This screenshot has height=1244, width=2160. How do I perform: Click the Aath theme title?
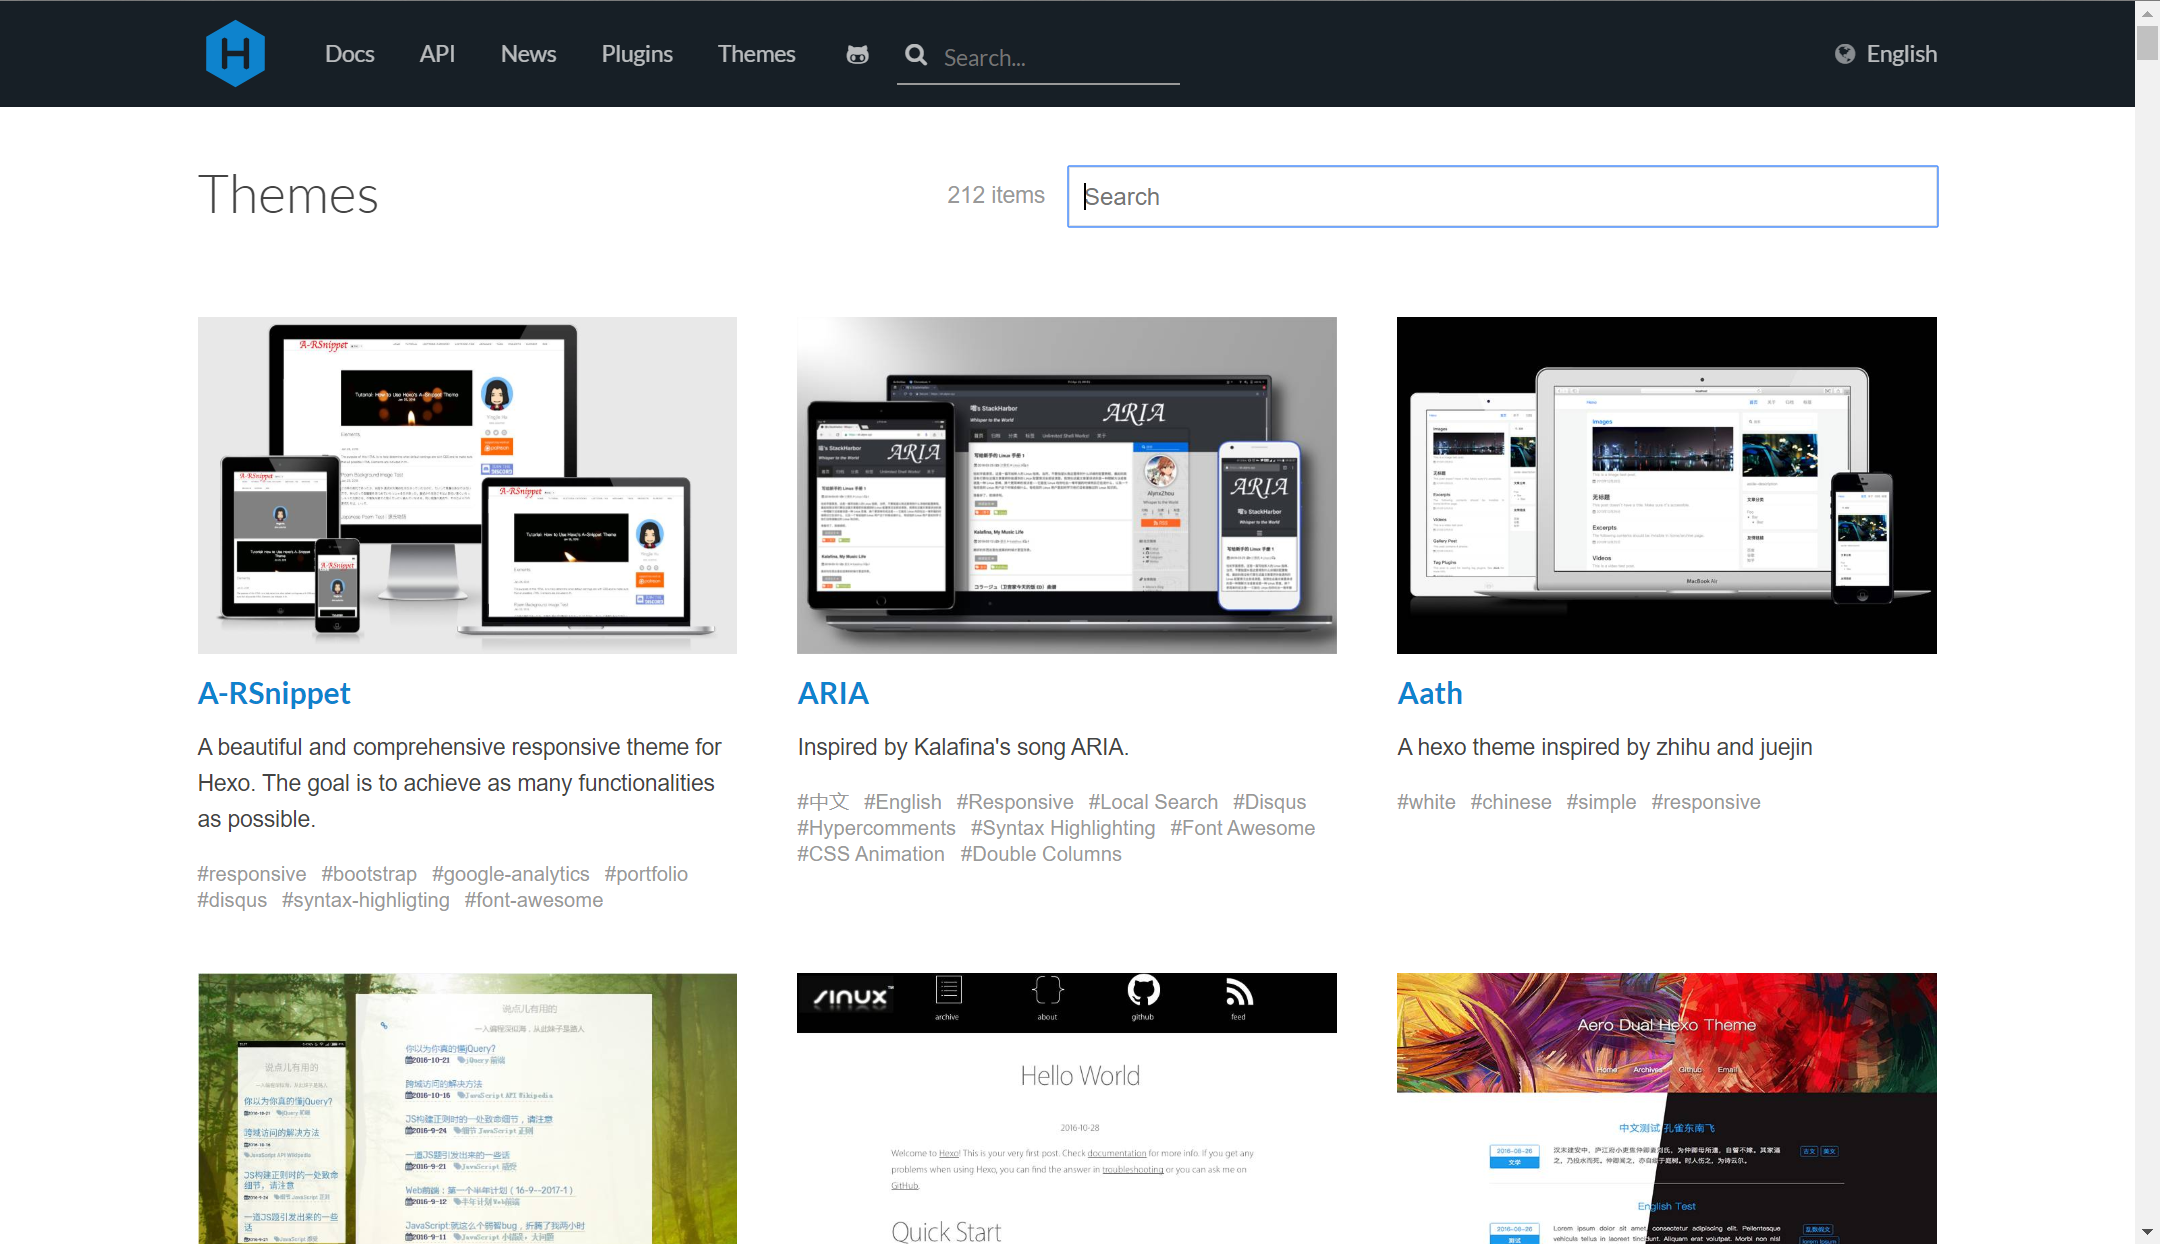point(1430,693)
